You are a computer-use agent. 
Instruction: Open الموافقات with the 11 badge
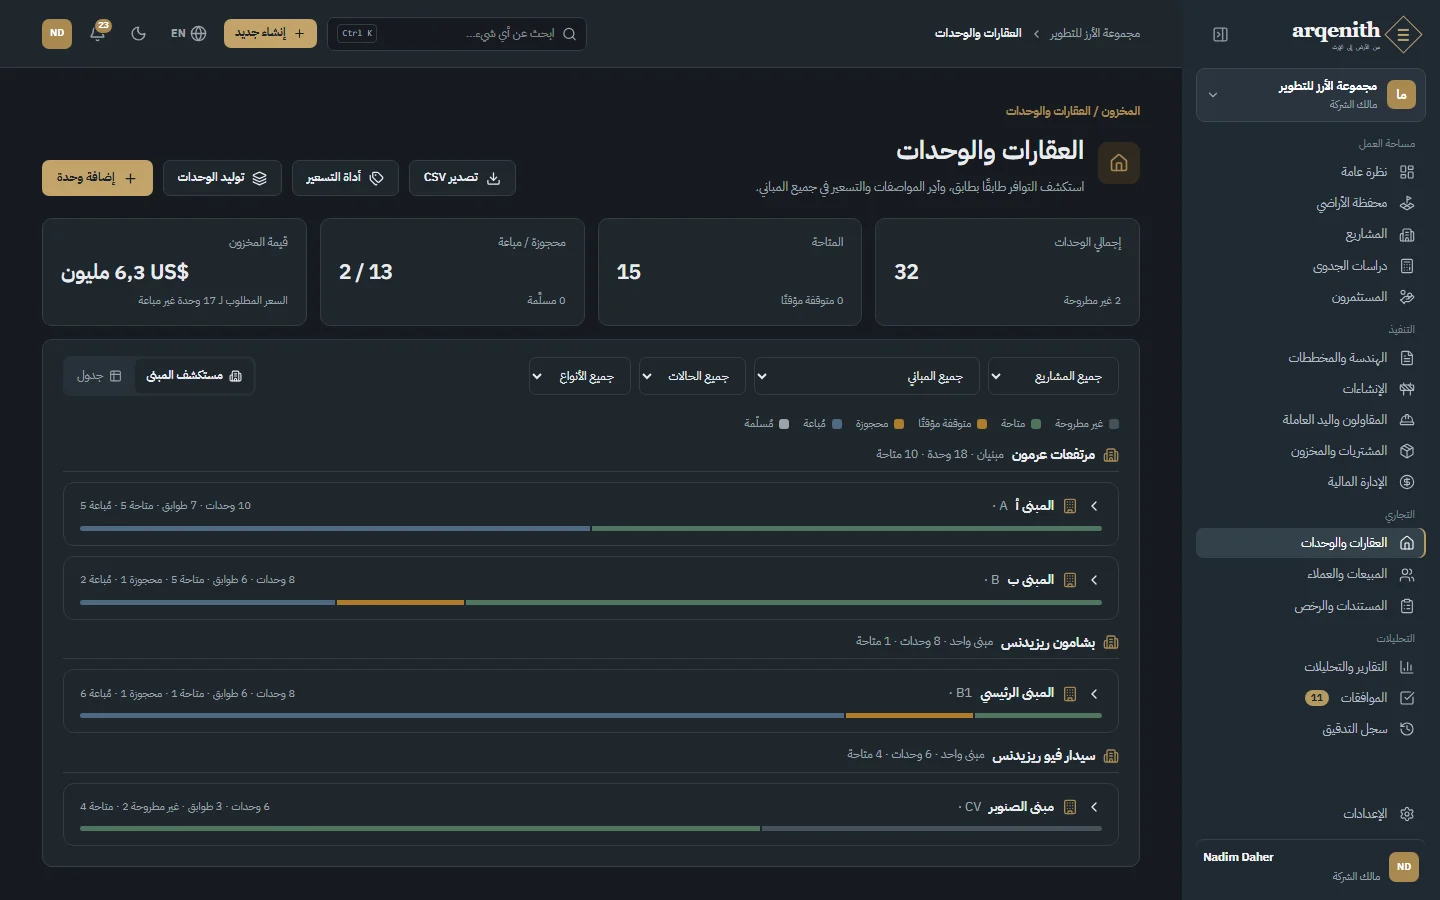tap(1311, 698)
